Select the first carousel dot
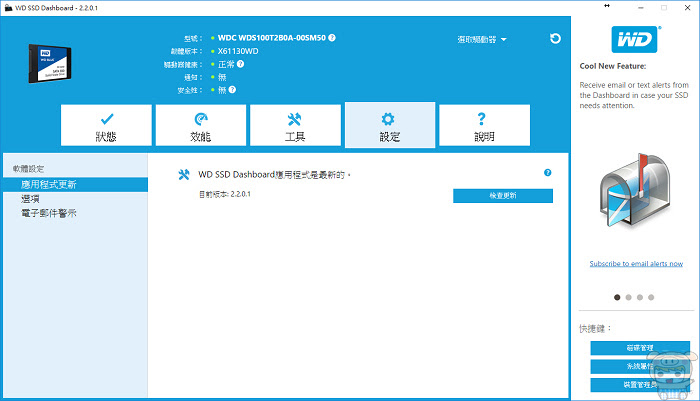 tap(617, 297)
